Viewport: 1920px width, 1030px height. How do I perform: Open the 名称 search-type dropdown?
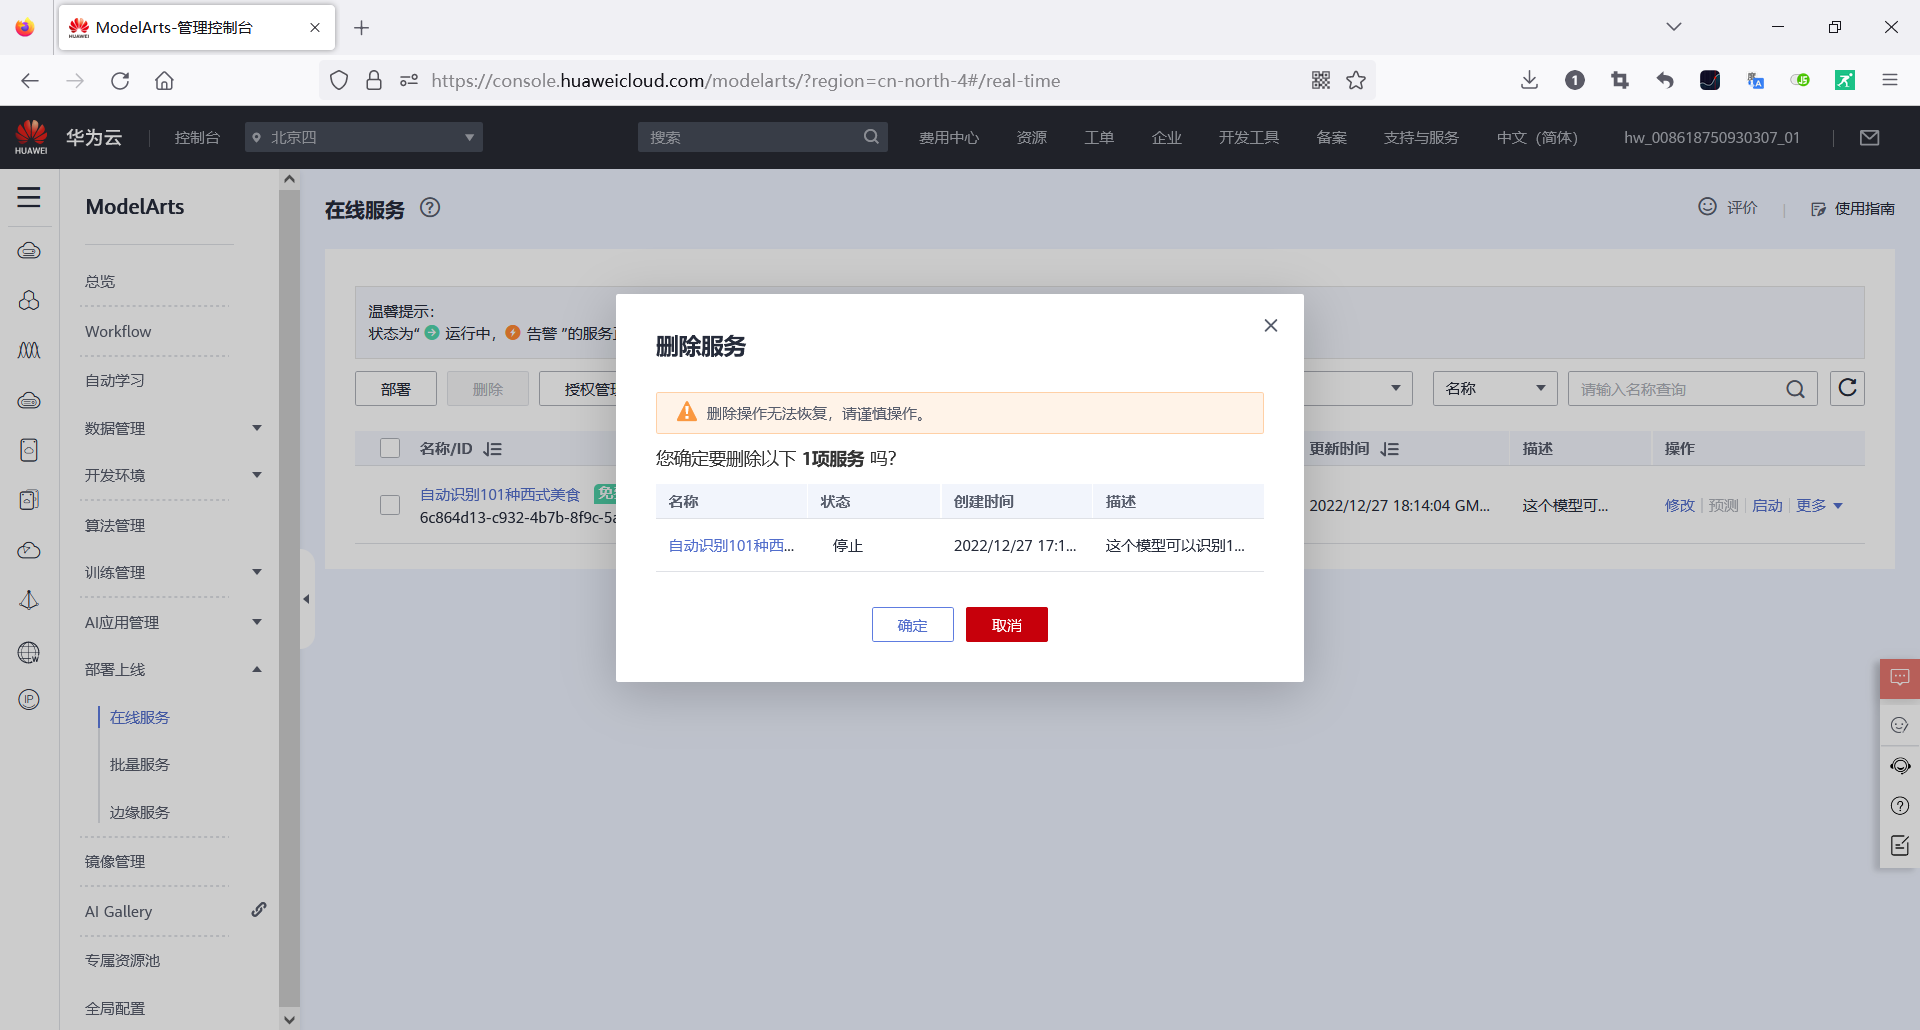point(1495,389)
